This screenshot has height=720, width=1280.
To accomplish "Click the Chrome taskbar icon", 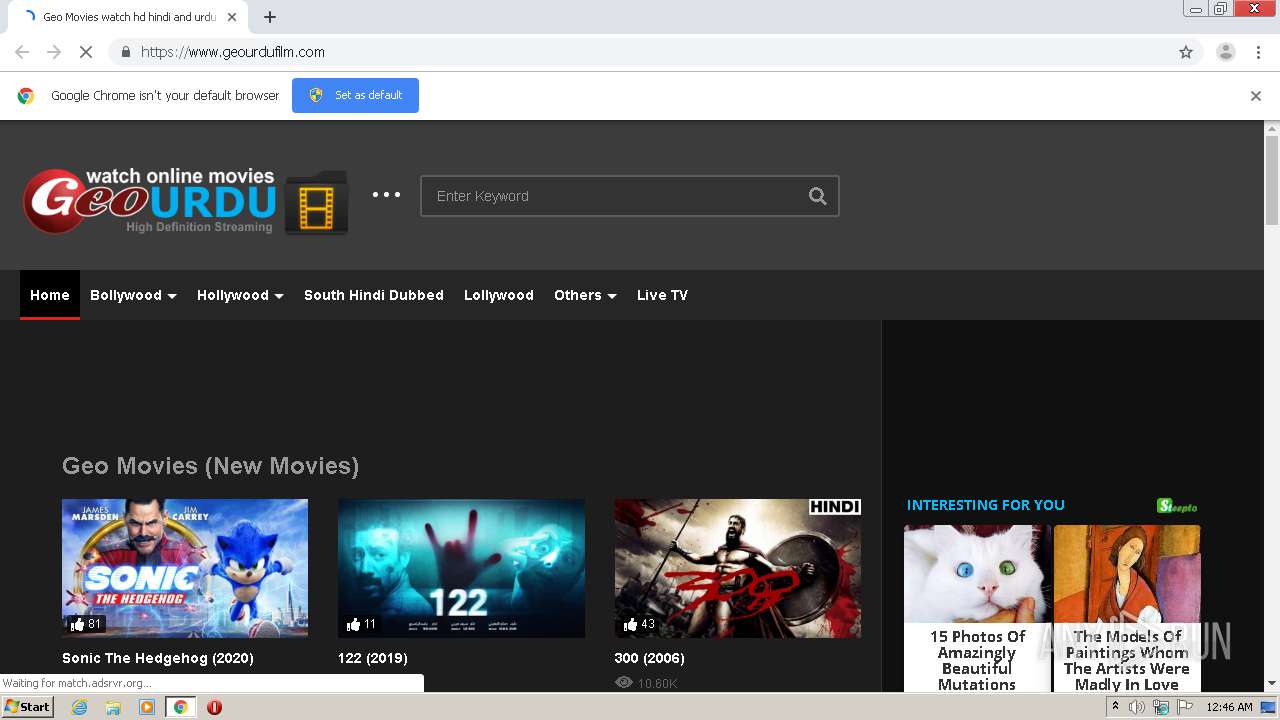I will [x=180, y=707].
